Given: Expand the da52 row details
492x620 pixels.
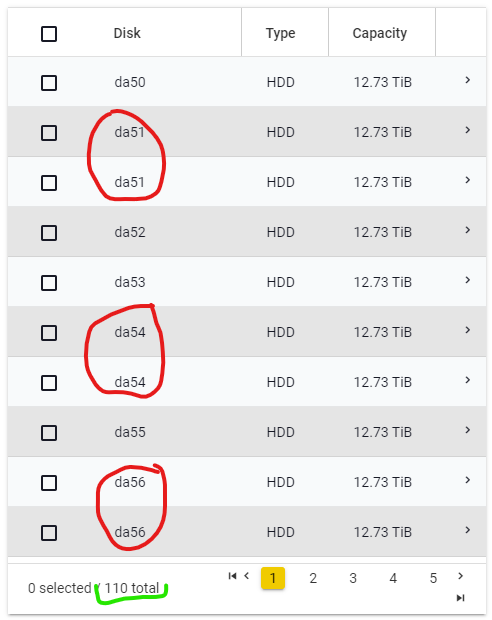Looking at the screenshot, I should [467, 230].
